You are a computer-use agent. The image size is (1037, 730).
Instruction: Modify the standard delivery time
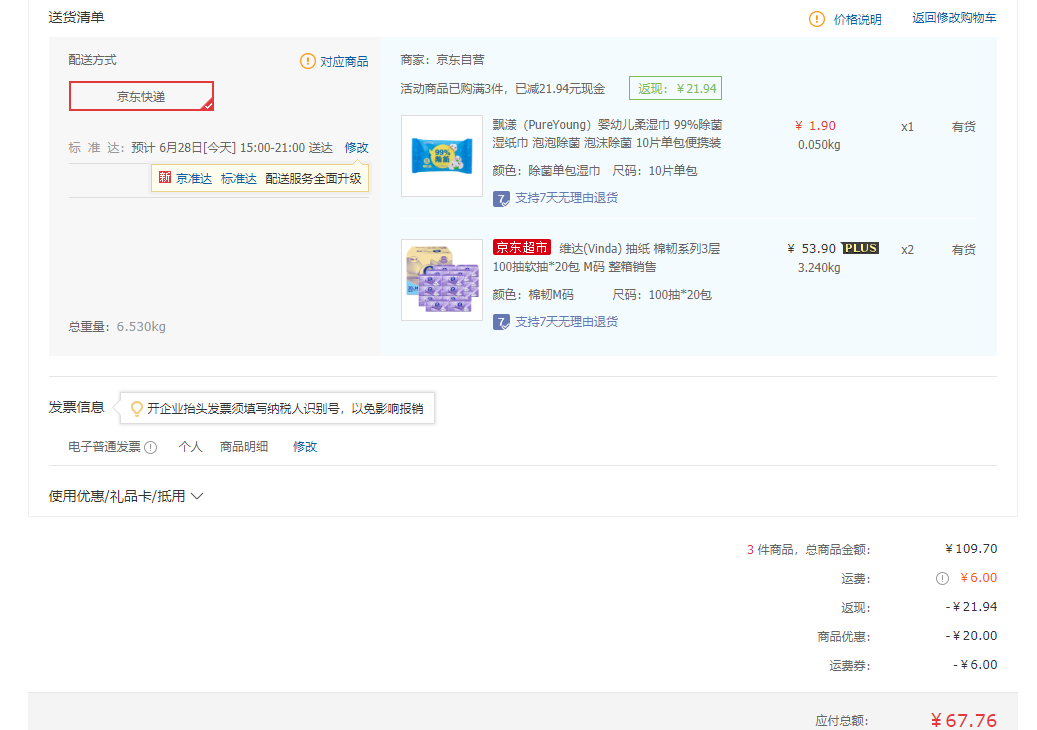356,147
